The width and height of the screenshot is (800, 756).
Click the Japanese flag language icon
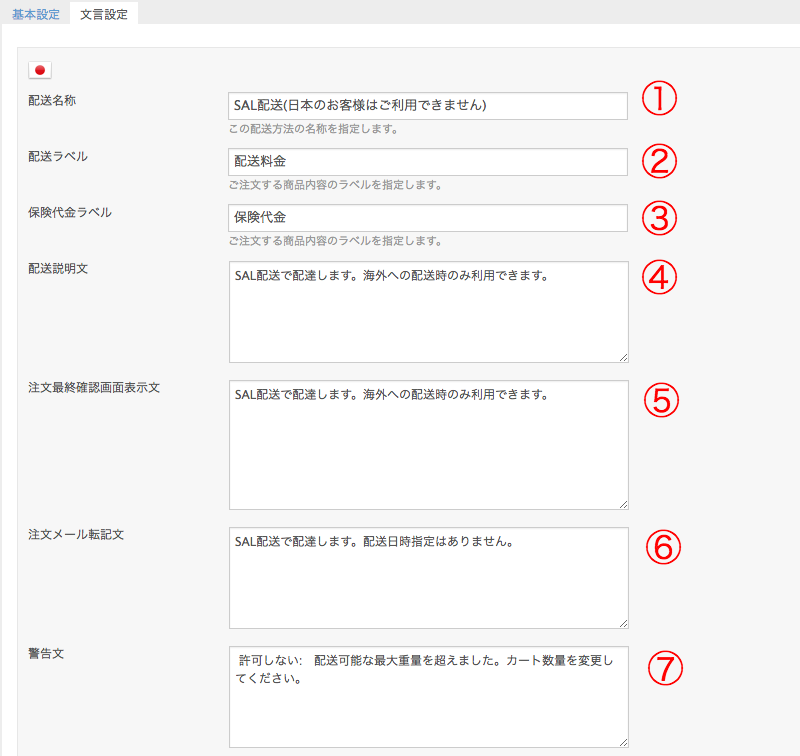[40, 70]
